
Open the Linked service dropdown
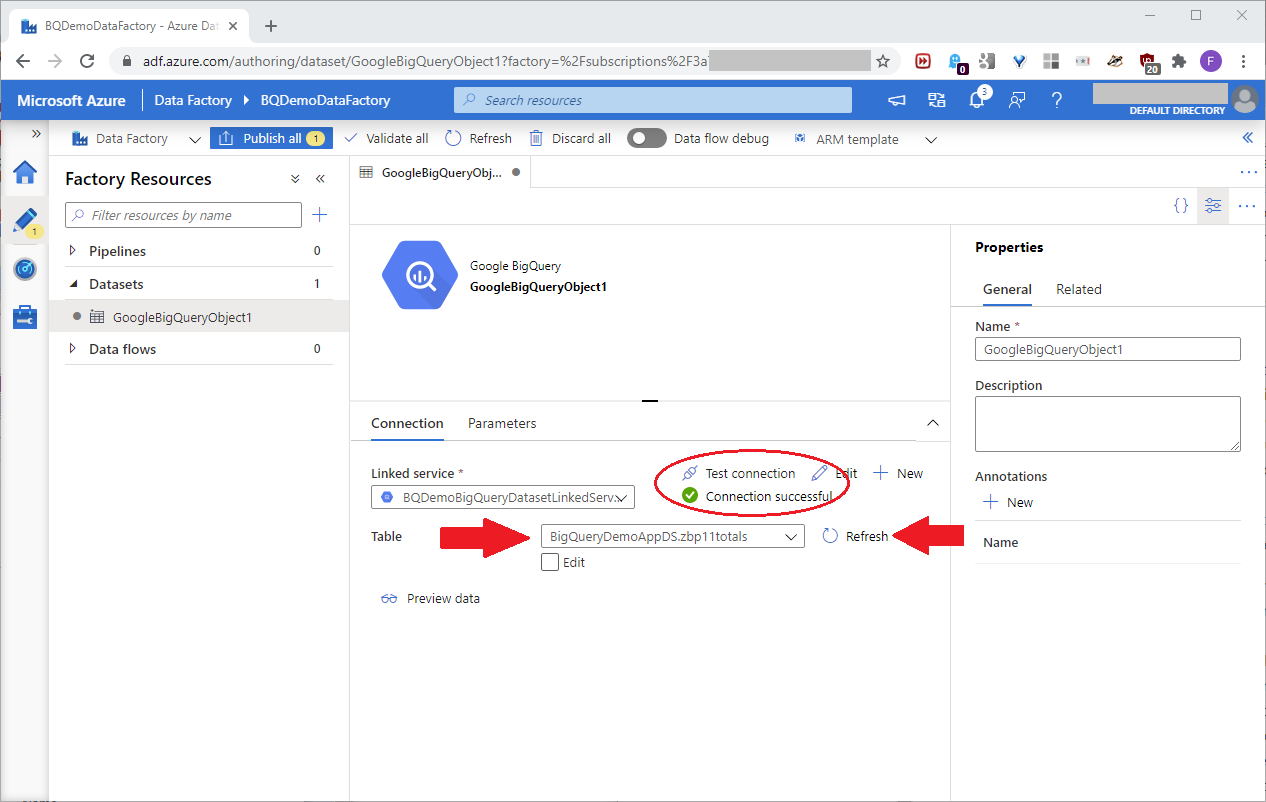503,497
